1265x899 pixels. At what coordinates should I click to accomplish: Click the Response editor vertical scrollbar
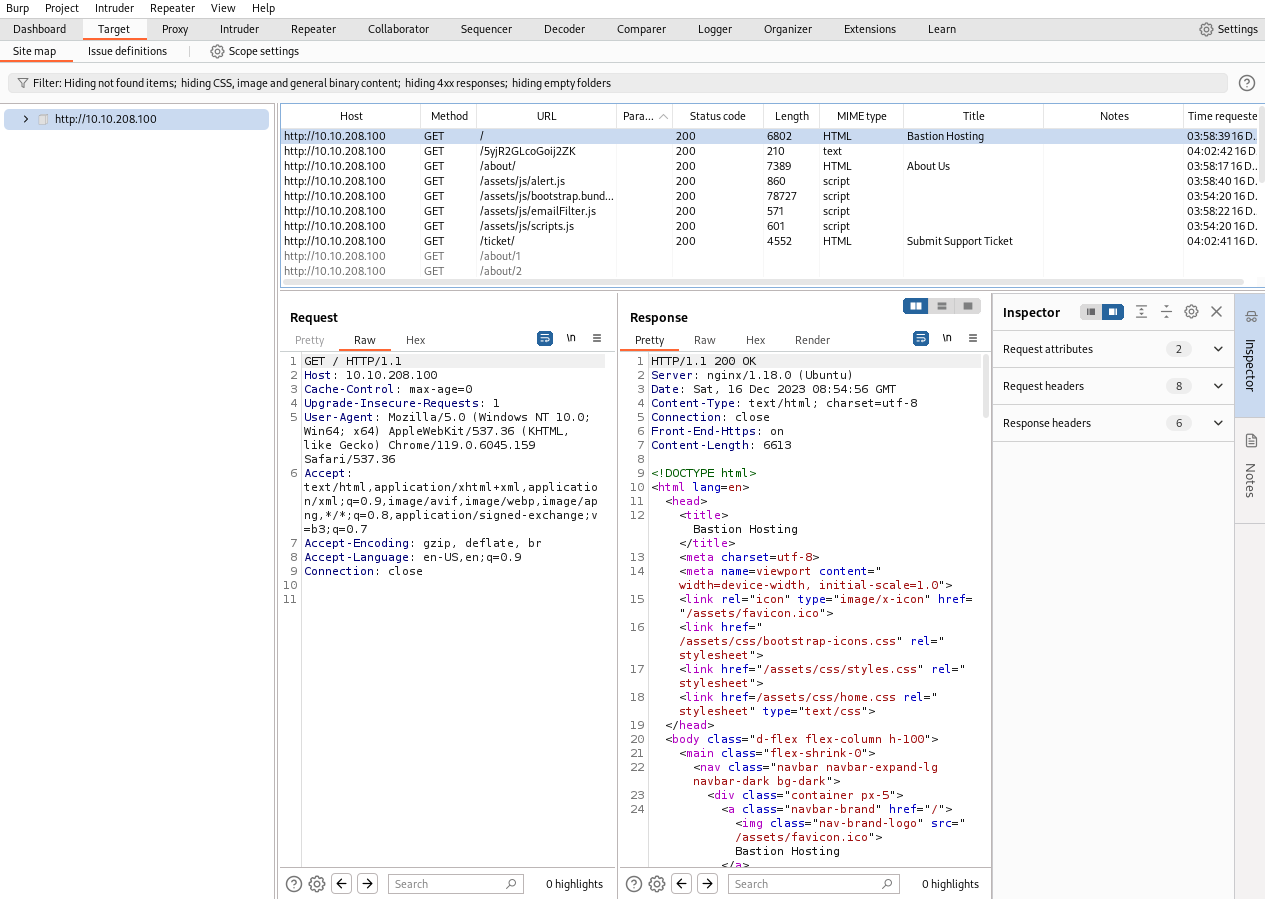click(x=986, y=386)
